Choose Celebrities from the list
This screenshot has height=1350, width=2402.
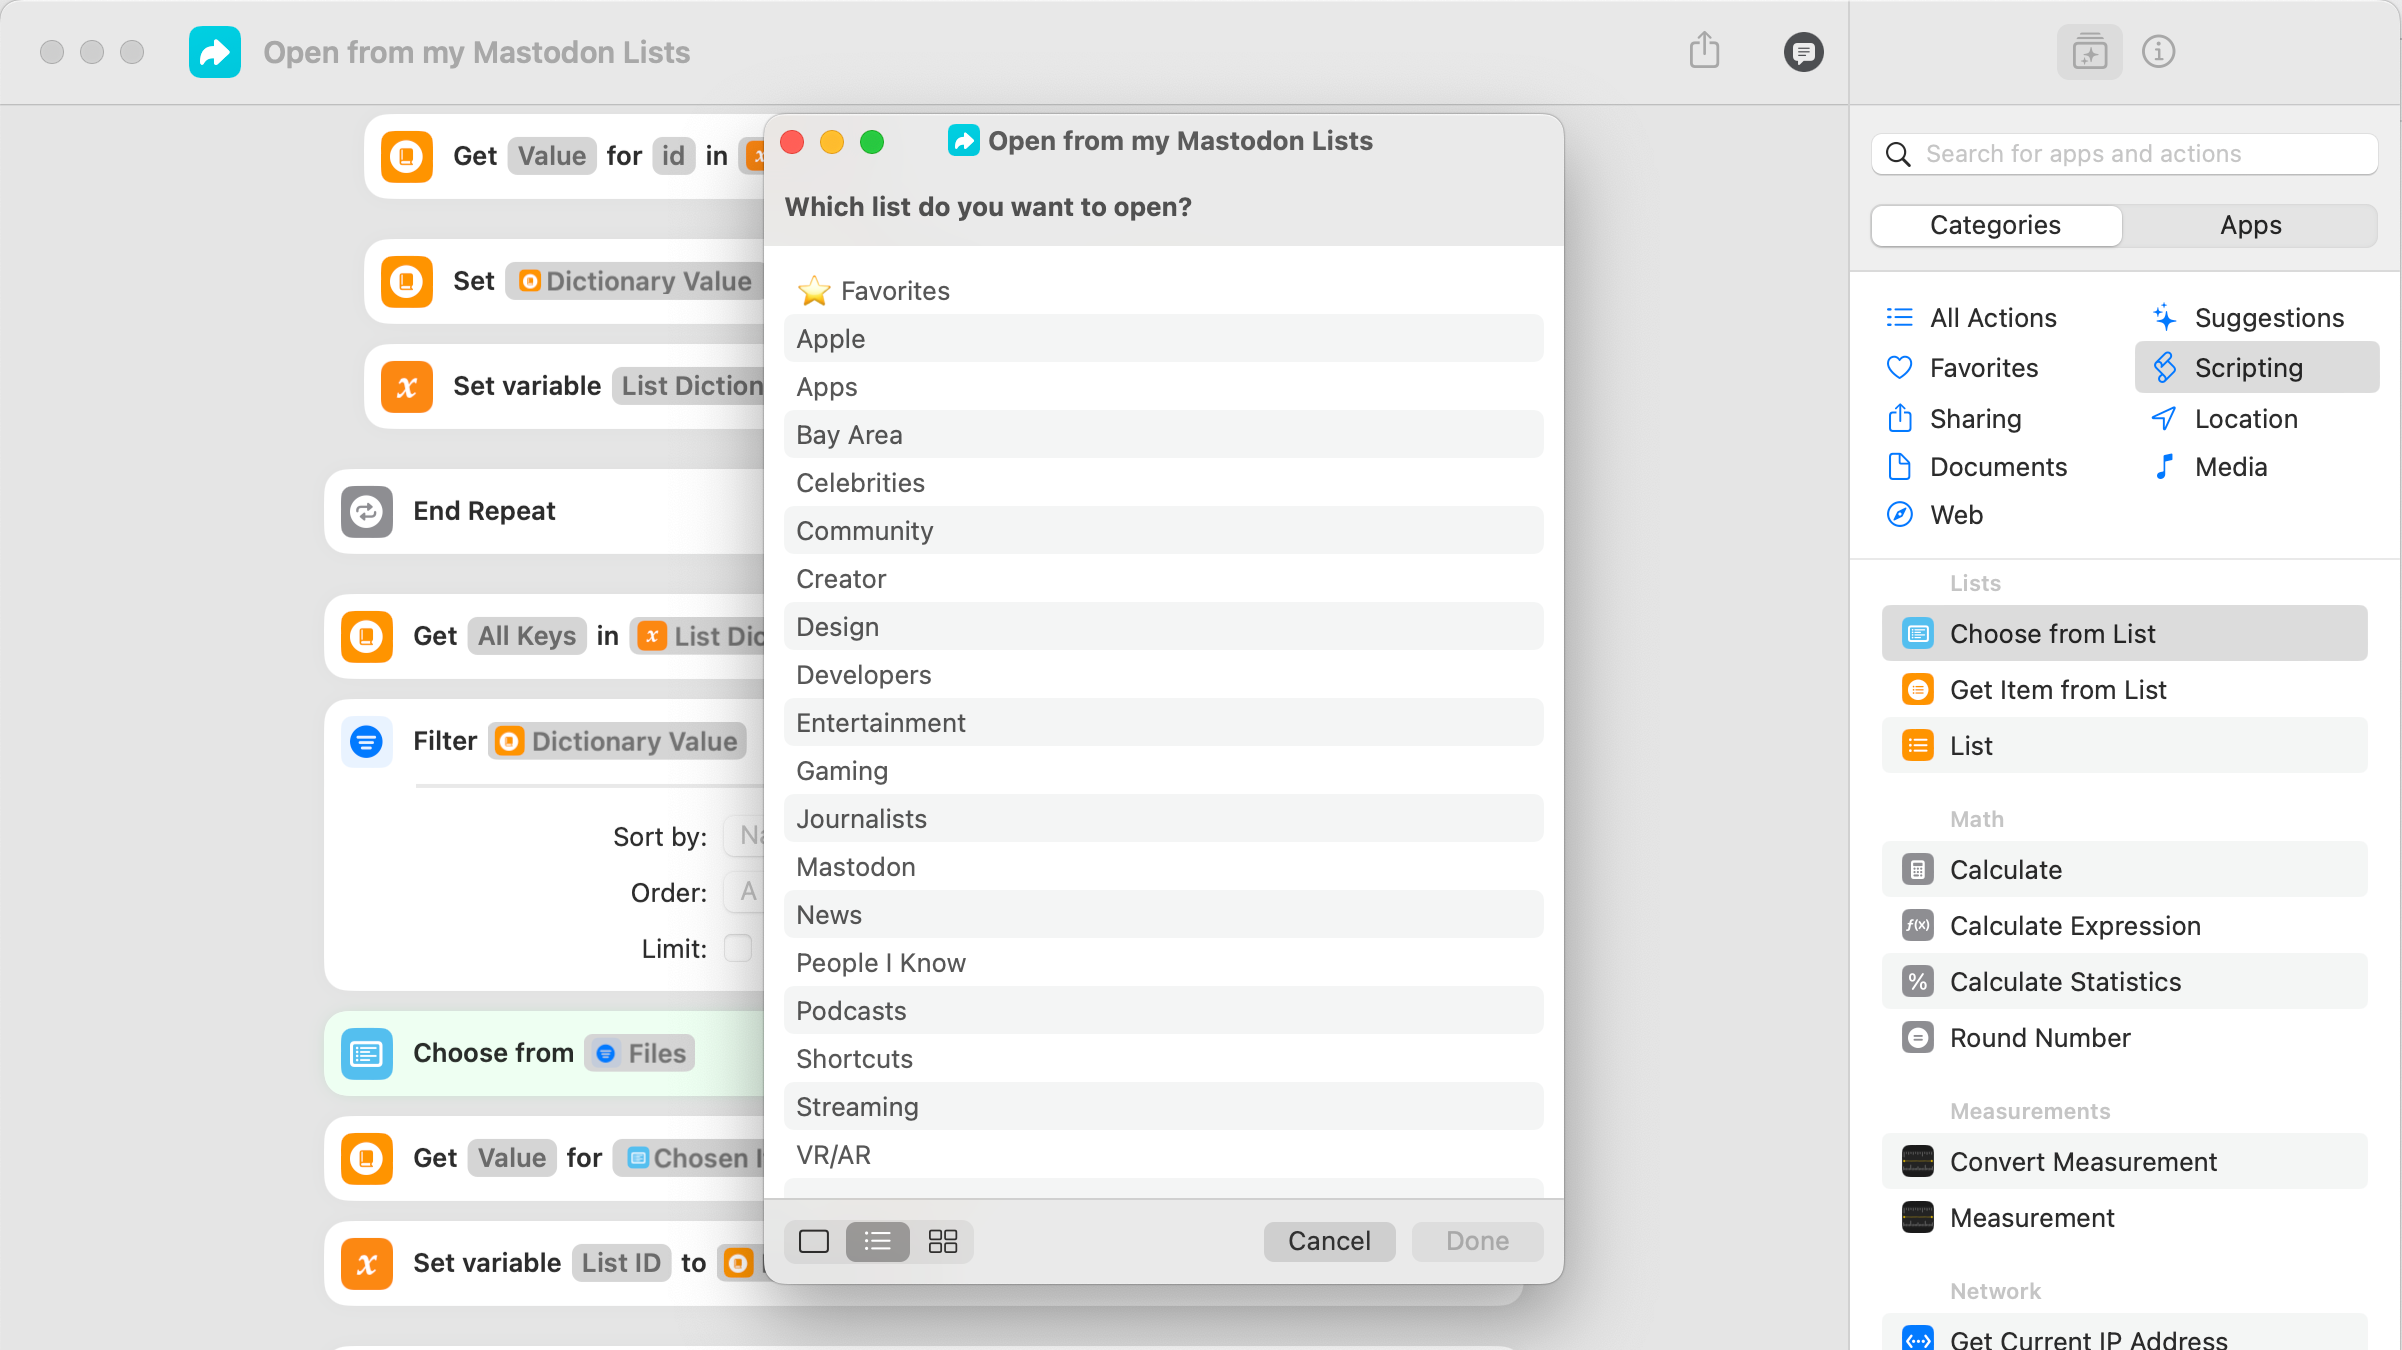click(1163, 483)
